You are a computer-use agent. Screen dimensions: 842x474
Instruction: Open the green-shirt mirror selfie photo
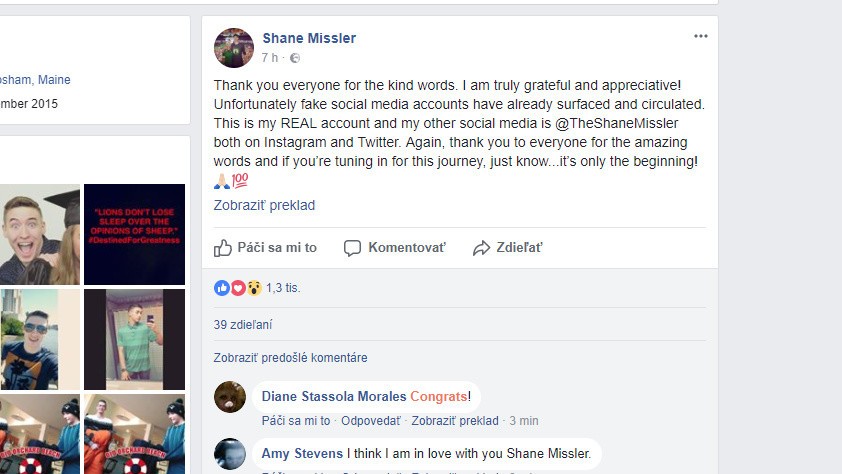click(134, 339)
